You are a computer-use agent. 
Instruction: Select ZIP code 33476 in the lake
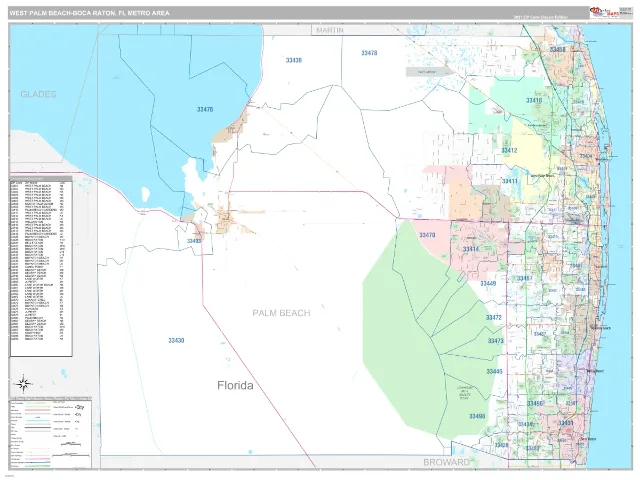[205, 109]
